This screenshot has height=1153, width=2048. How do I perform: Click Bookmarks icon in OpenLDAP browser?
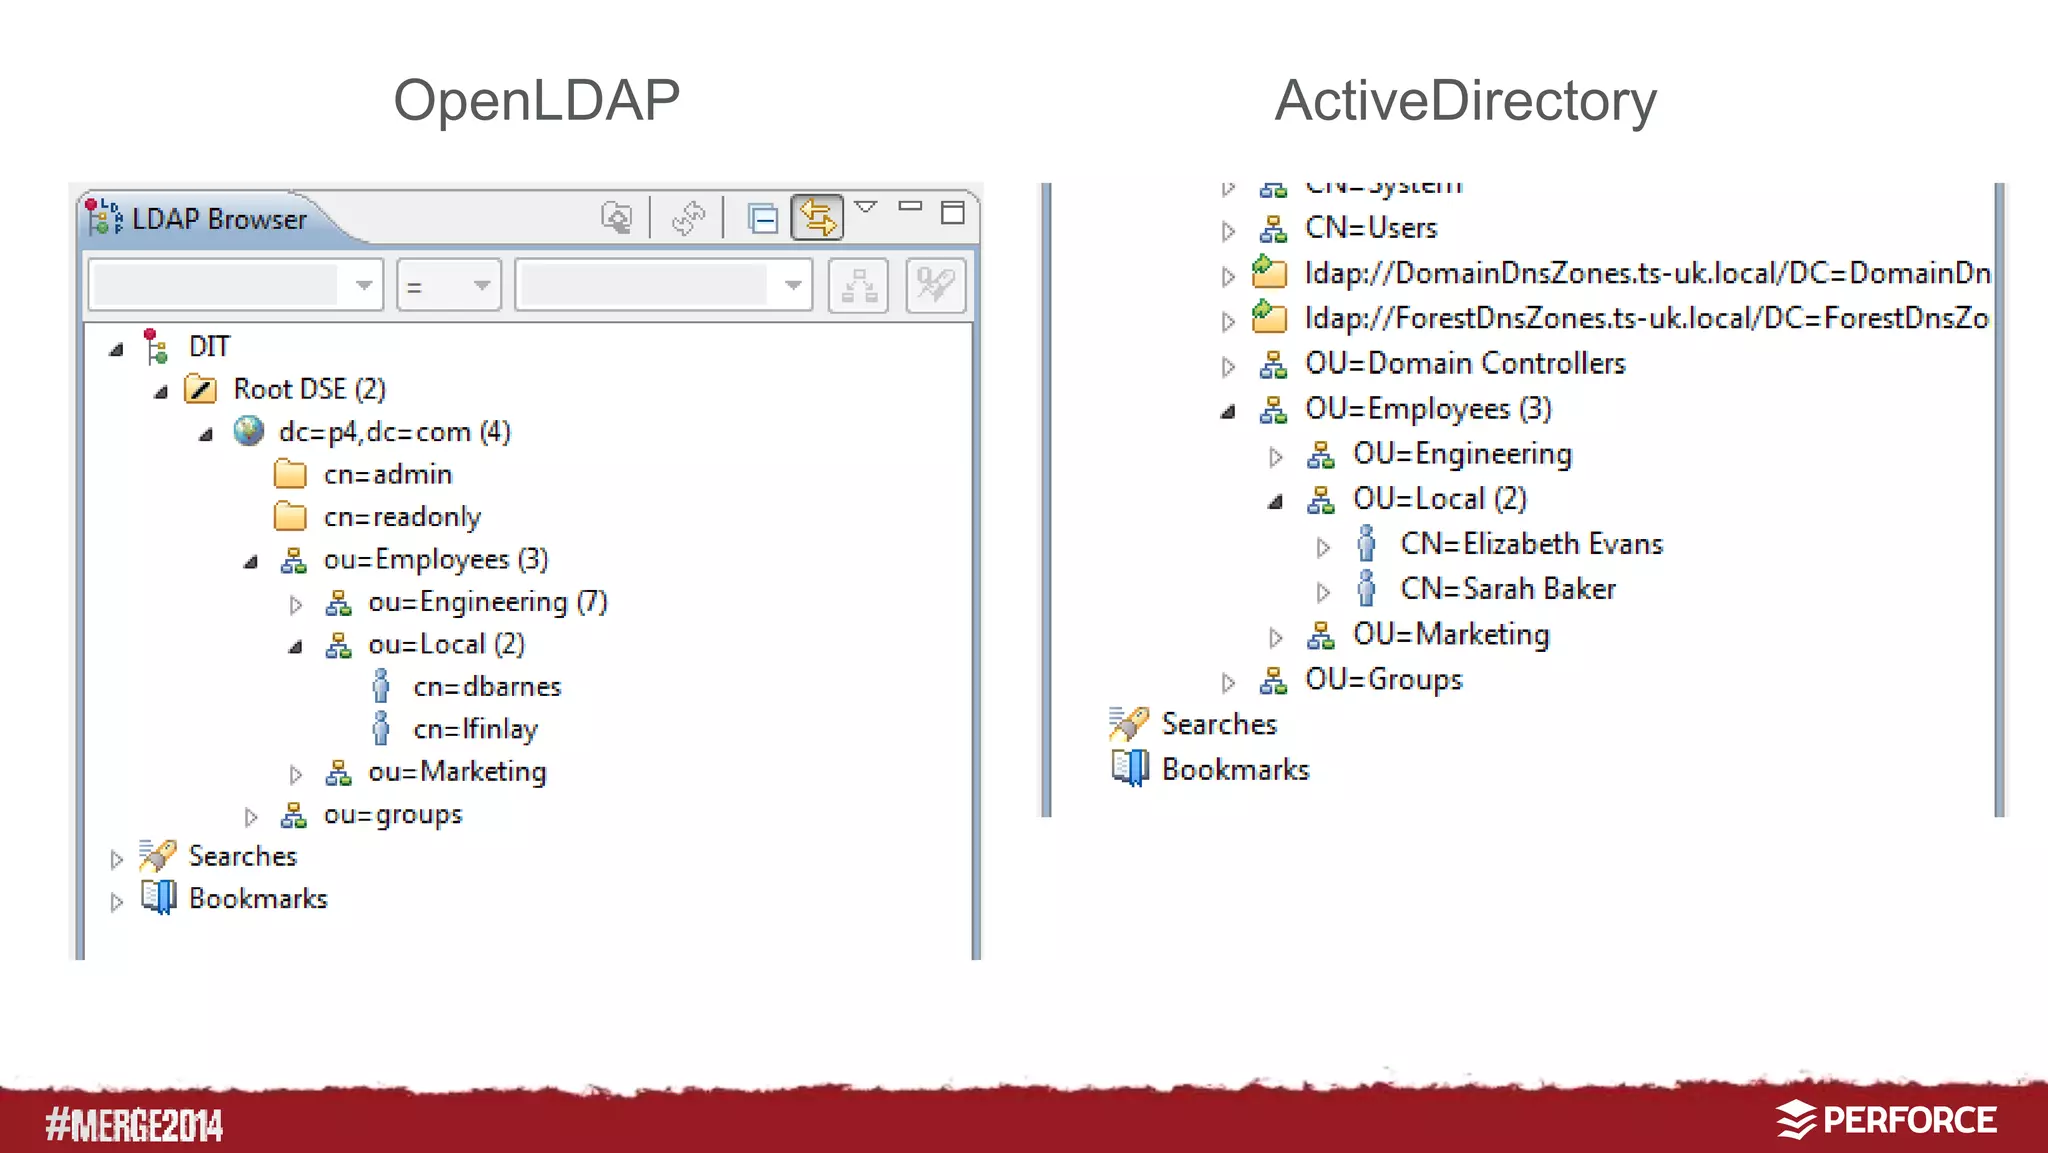(158, 897)
